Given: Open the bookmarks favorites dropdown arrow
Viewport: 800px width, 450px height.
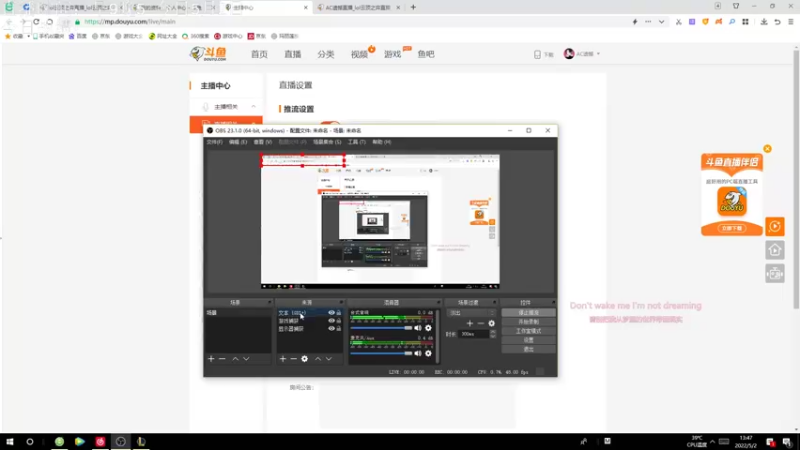Looking at the screenshot, I should point(29,36).
